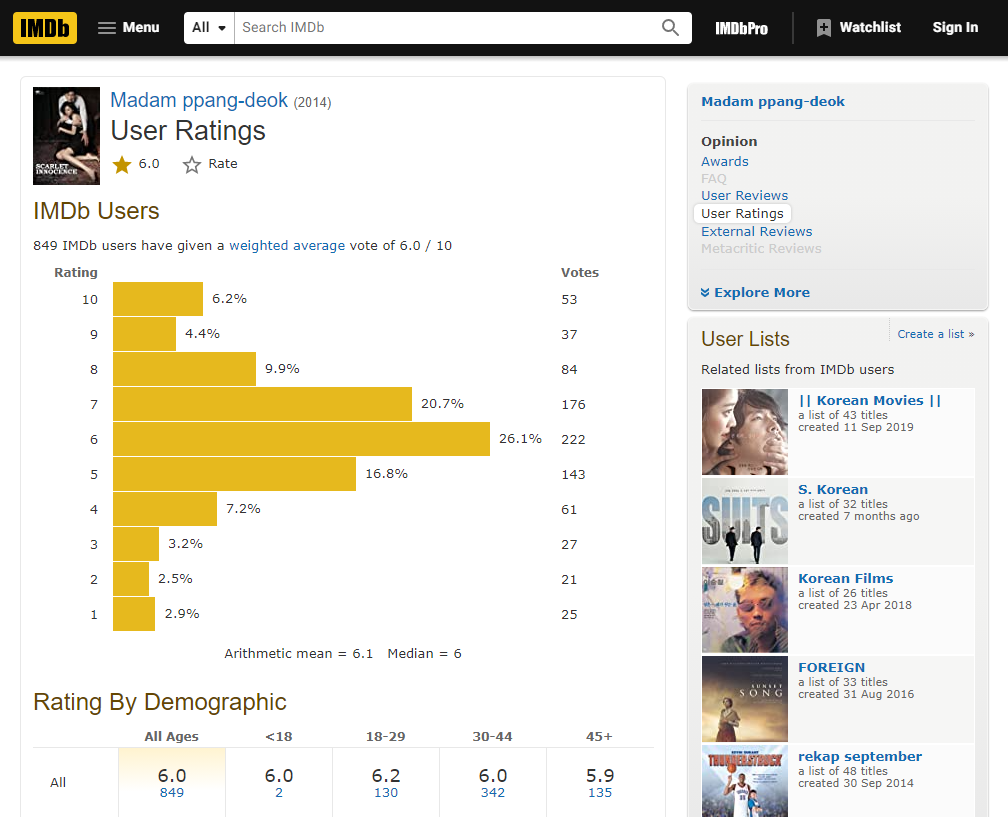Click the 26.1% label
1008x817 pixels.
click(x=520, y=438)
